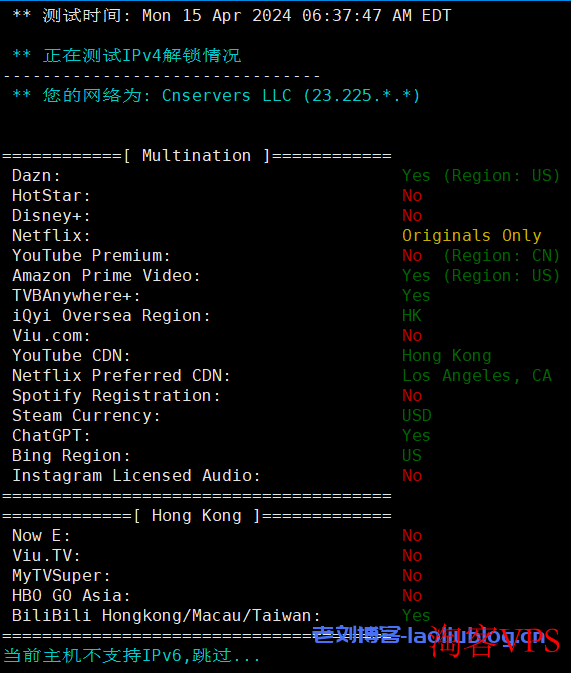Click the 'HK' result for iQyi
Screen dimensions: 571x673
(412, 315)
